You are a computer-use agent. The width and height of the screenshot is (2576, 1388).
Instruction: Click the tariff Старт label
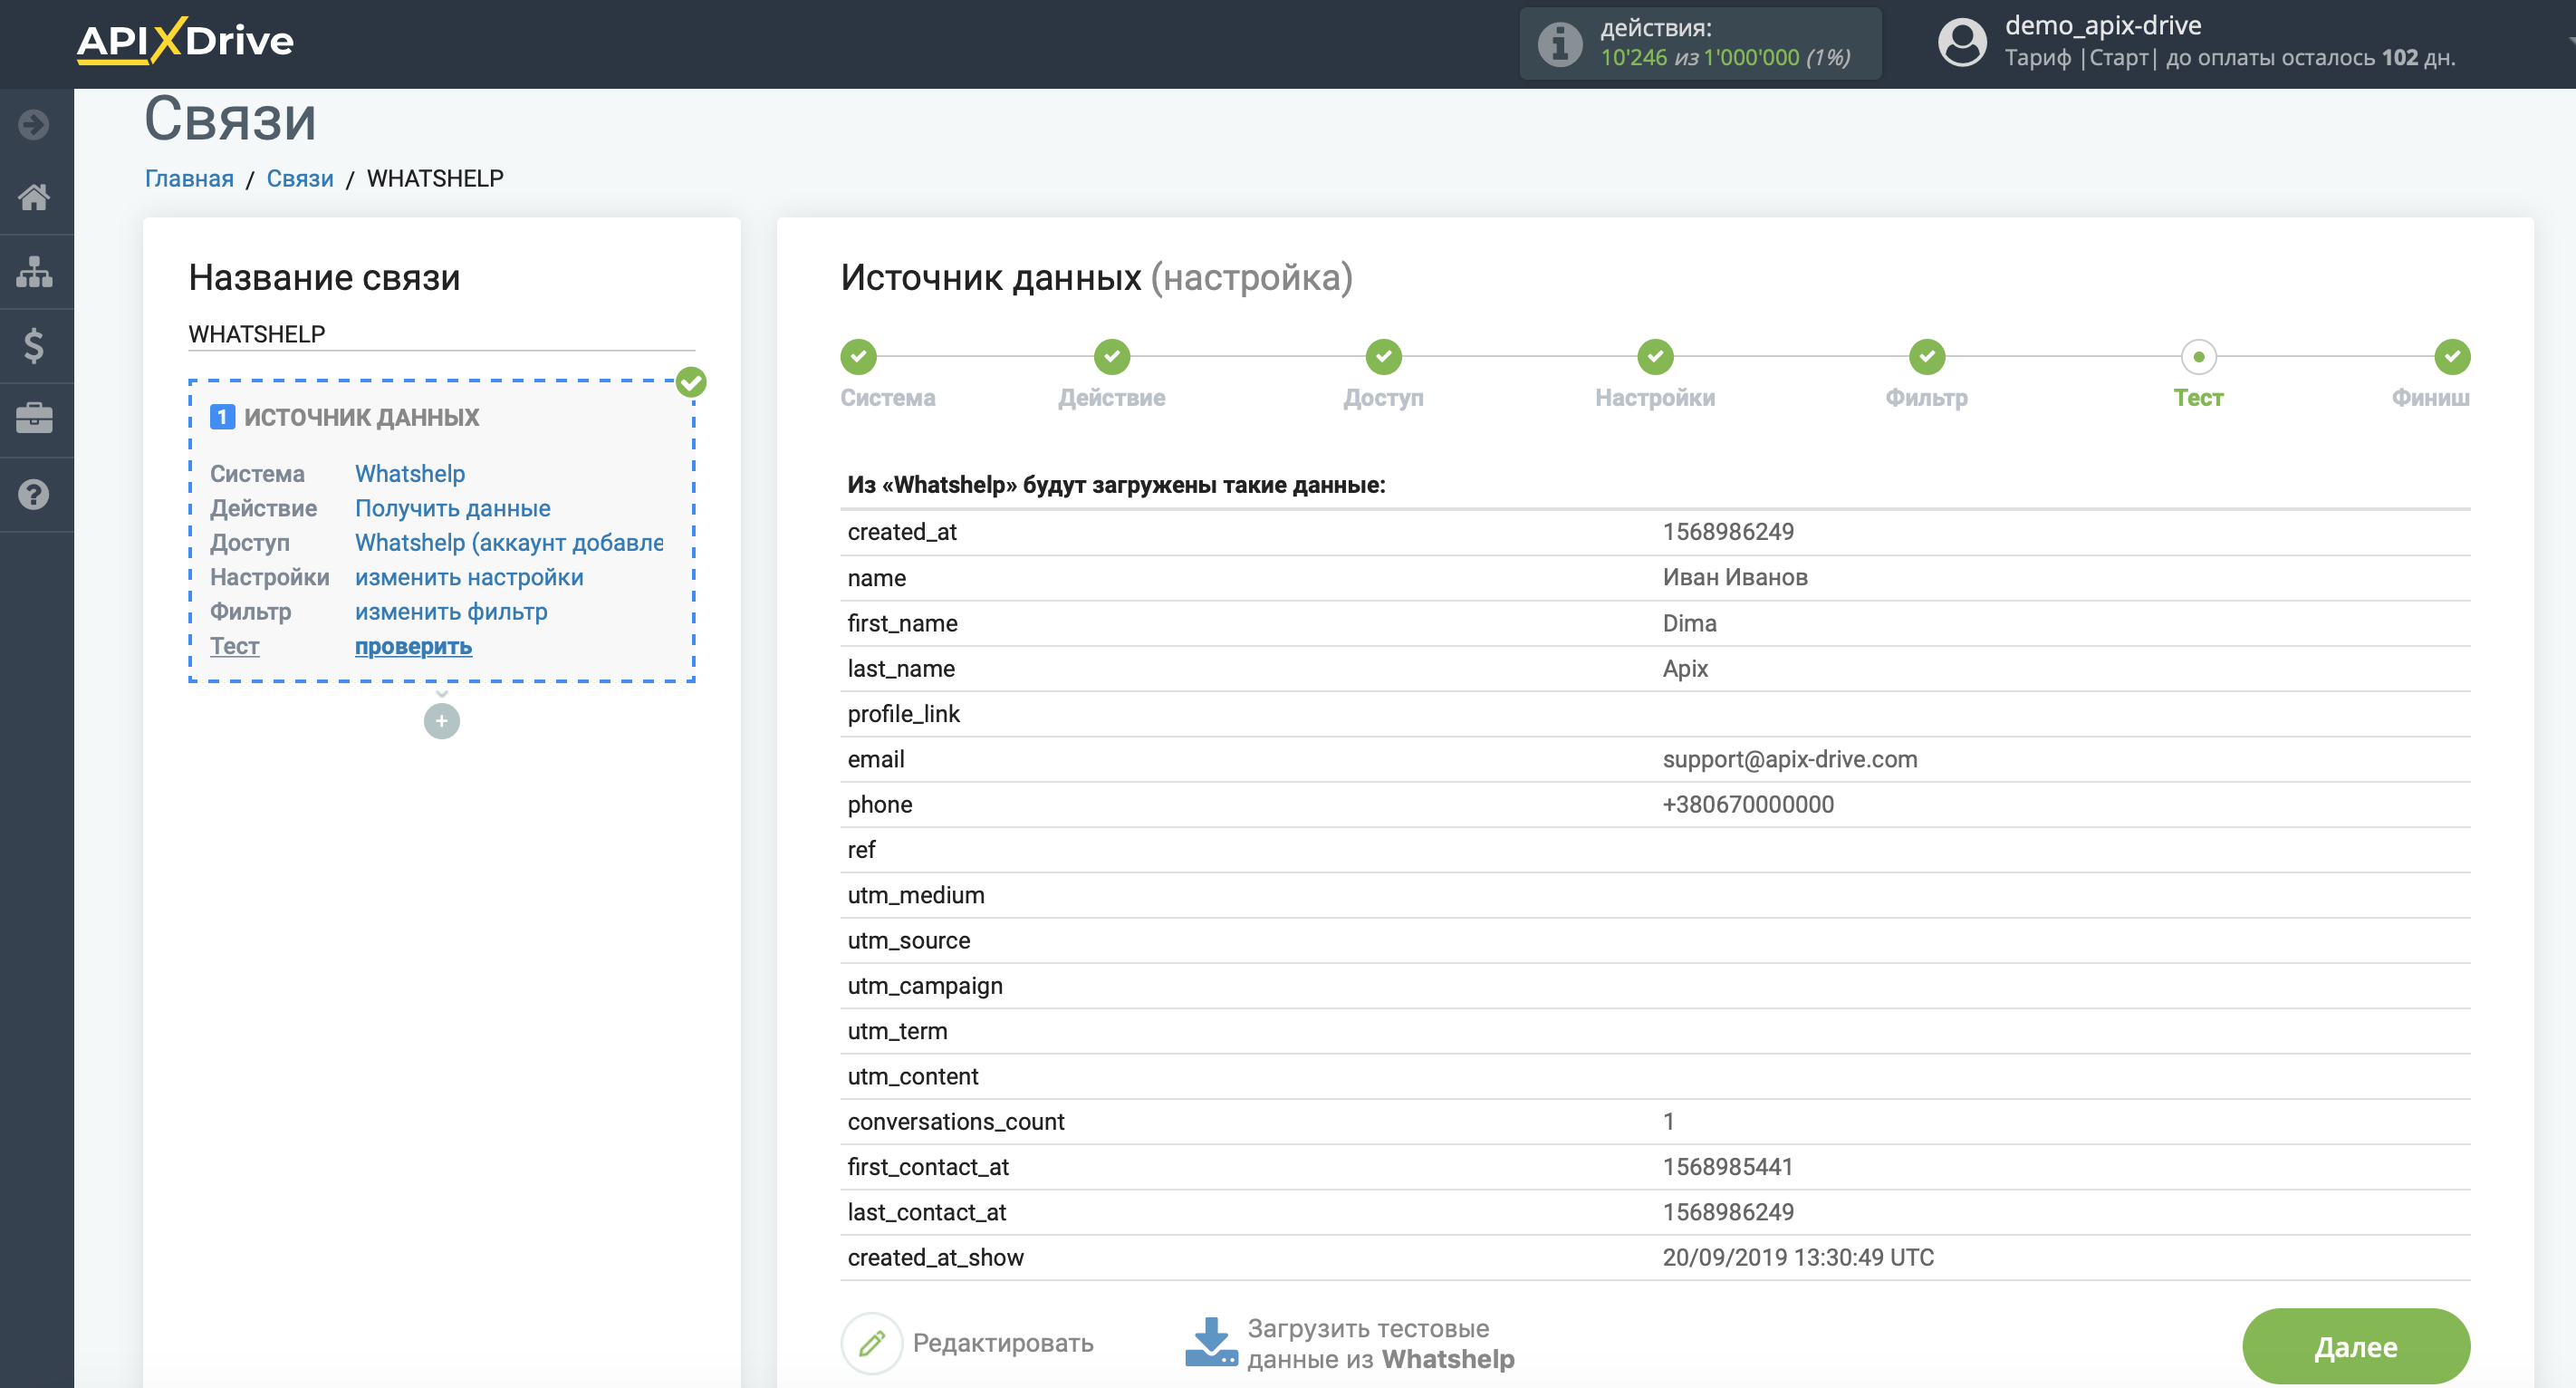tap(2118, 58)
